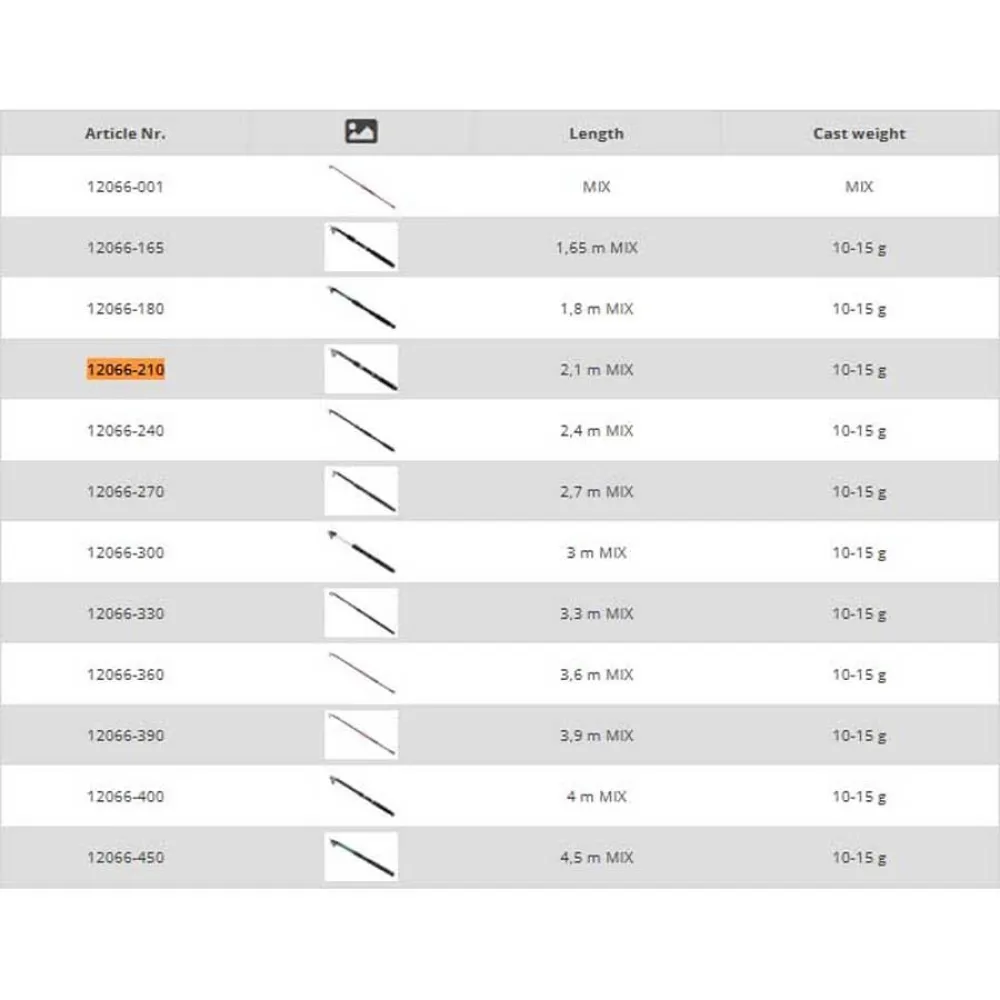The image size is (1000, 1000).
Task: Select the 4,5 m MIX length cell
Action: 597,857
